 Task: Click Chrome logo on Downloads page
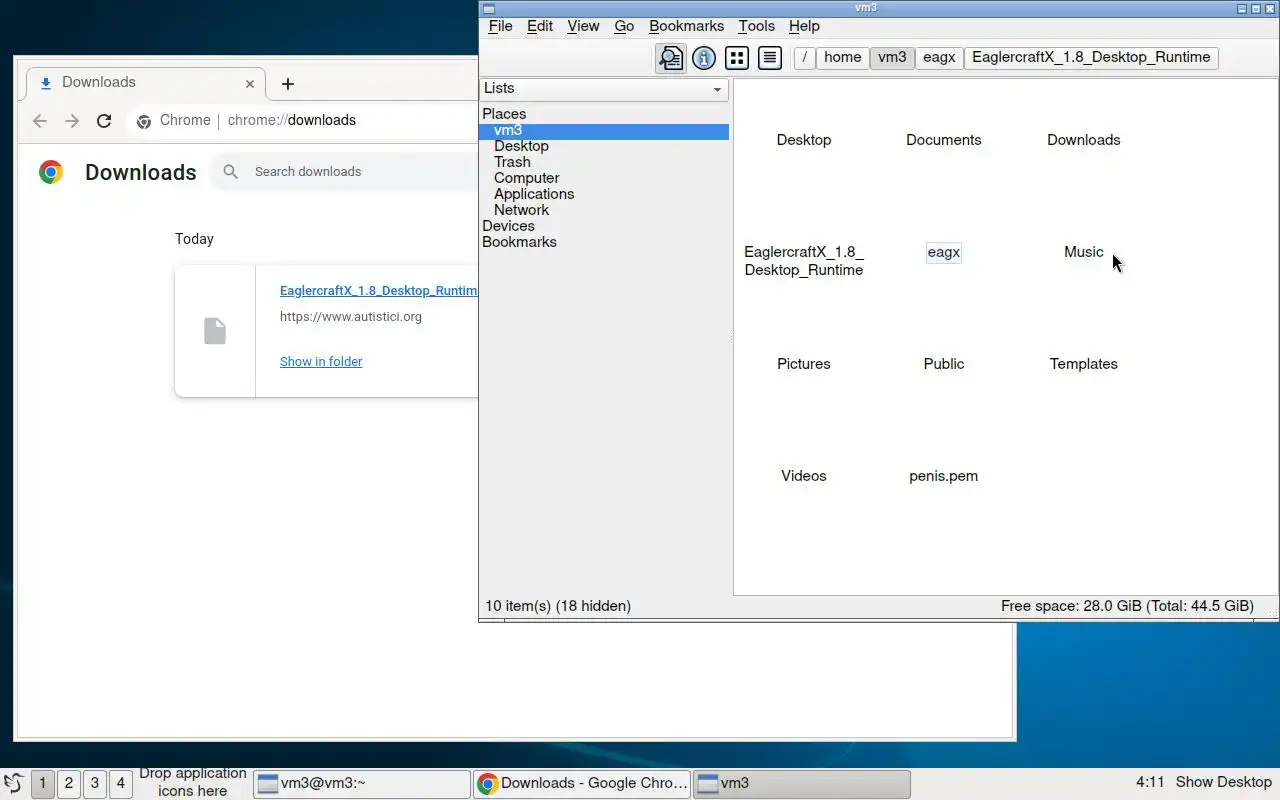(x=51, y=172)
